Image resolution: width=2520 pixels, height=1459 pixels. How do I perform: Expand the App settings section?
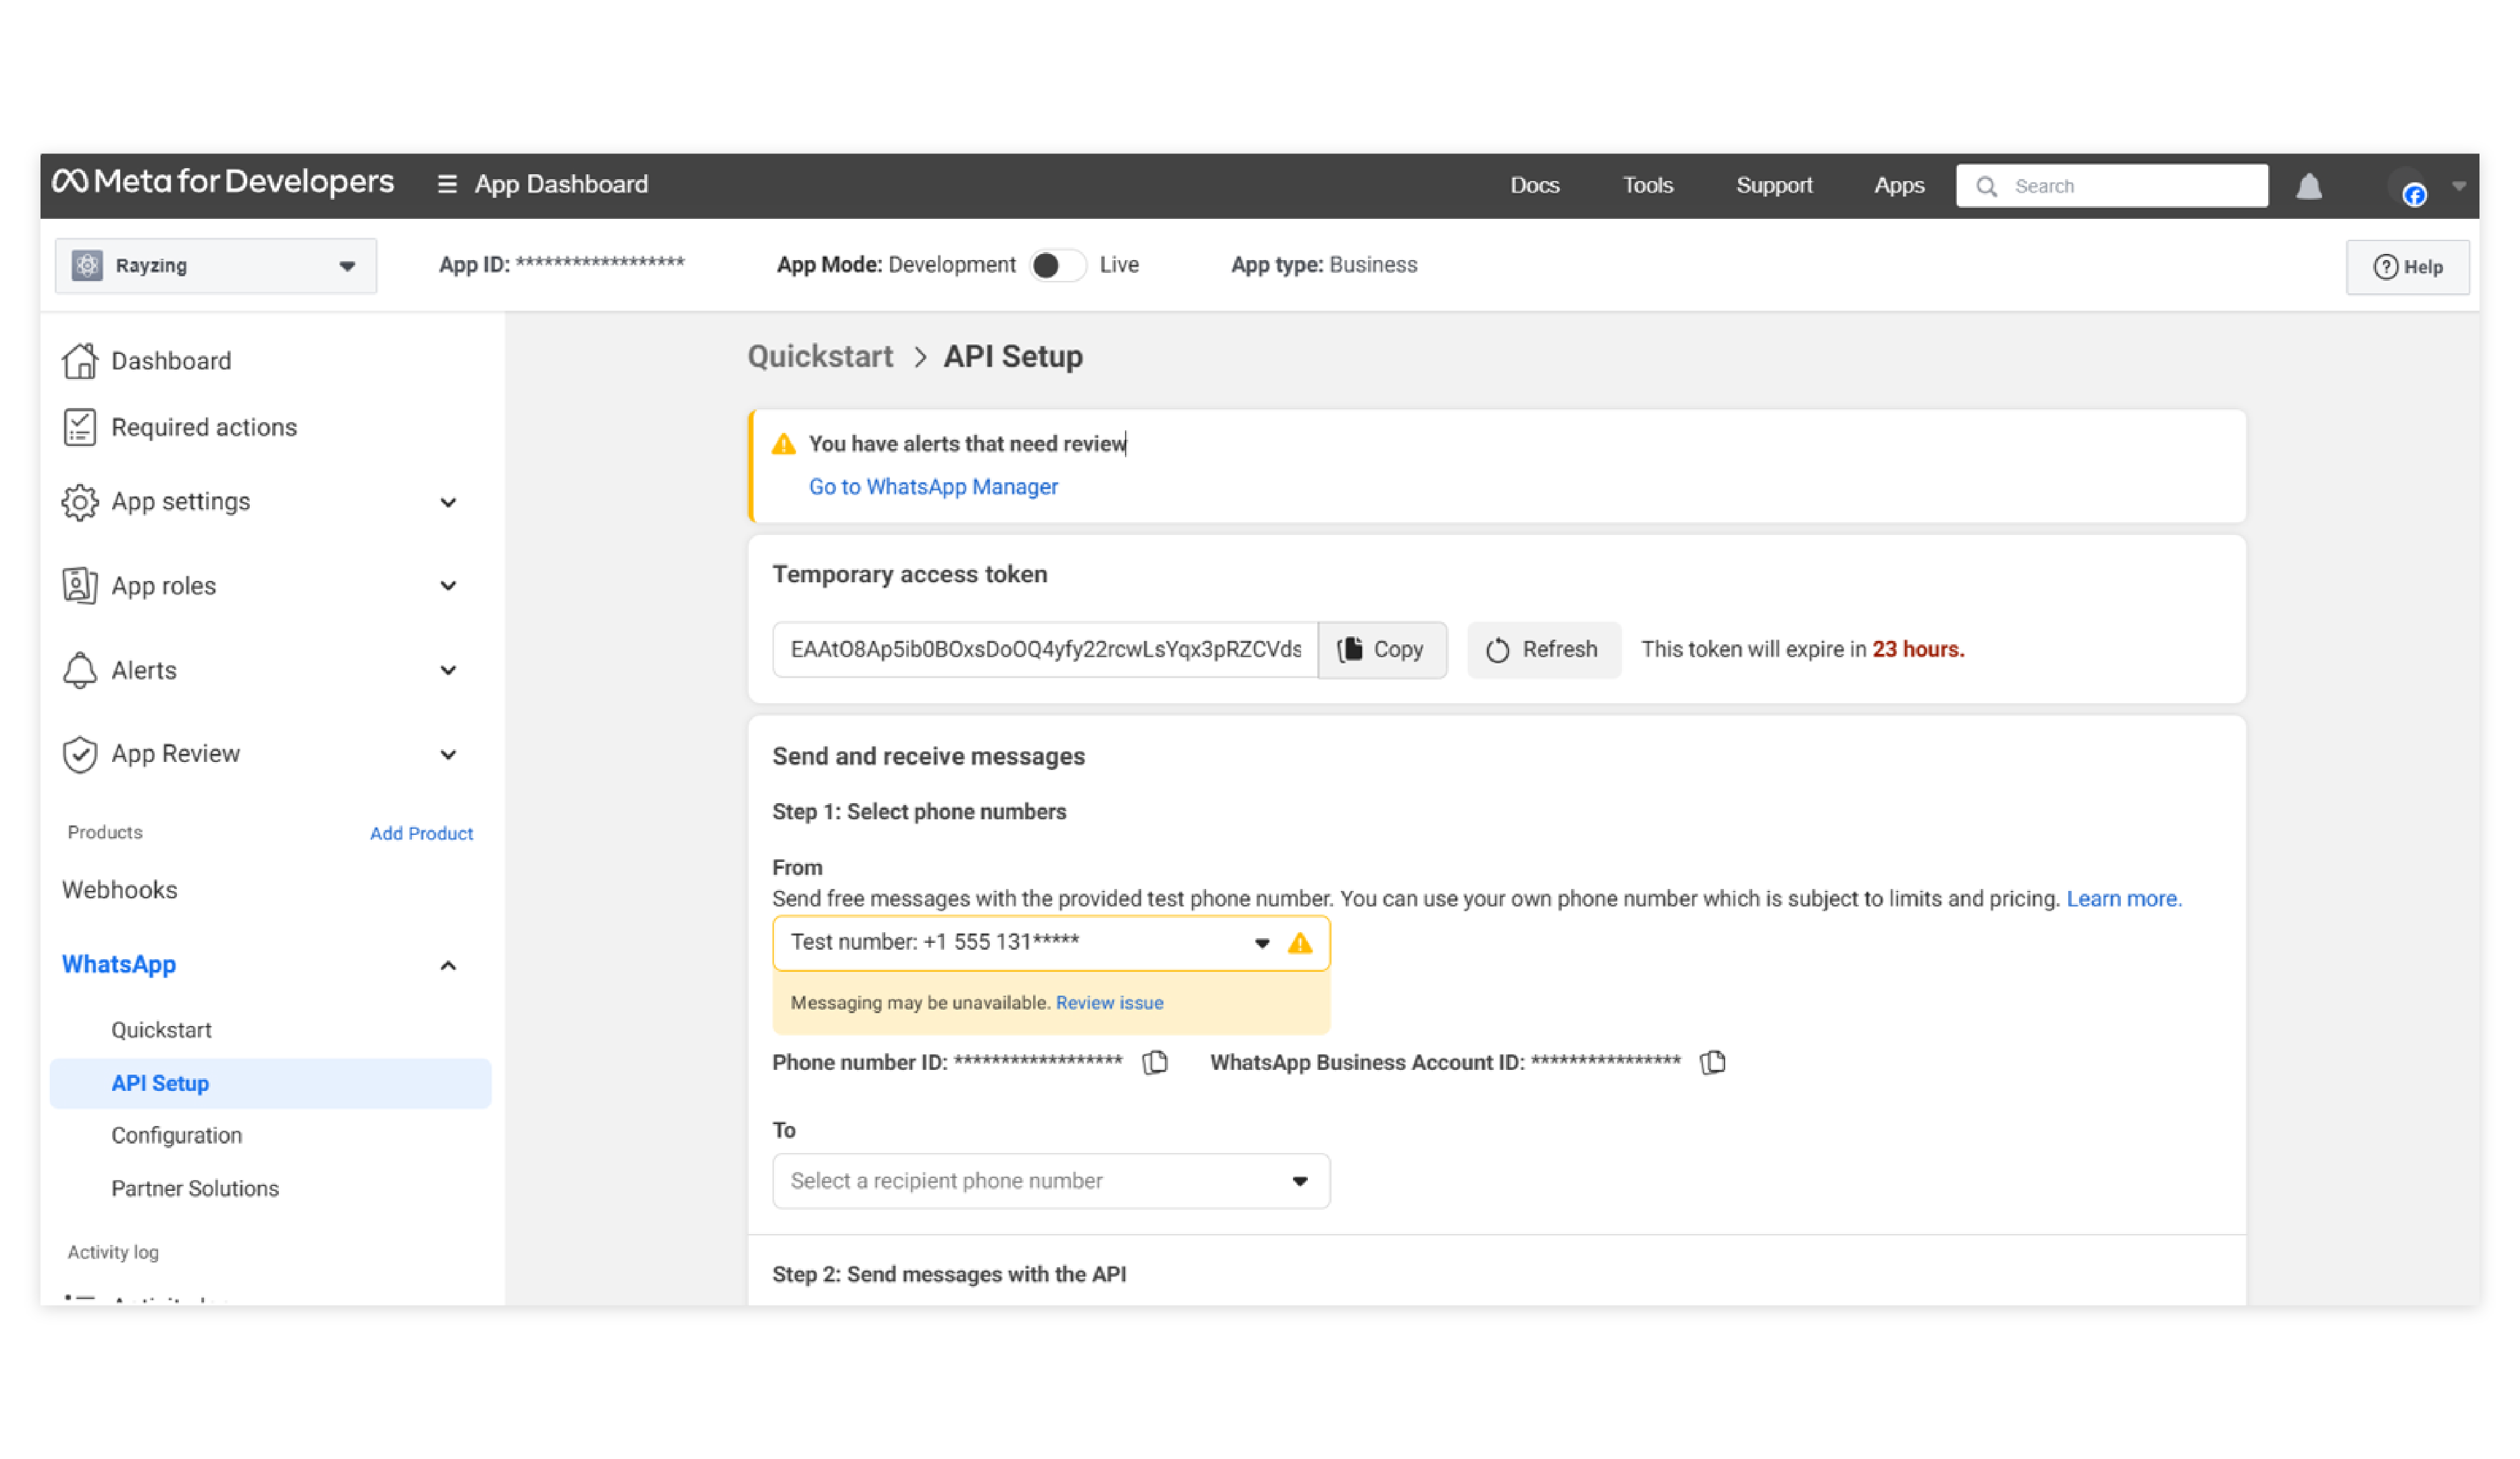point(448,502)
